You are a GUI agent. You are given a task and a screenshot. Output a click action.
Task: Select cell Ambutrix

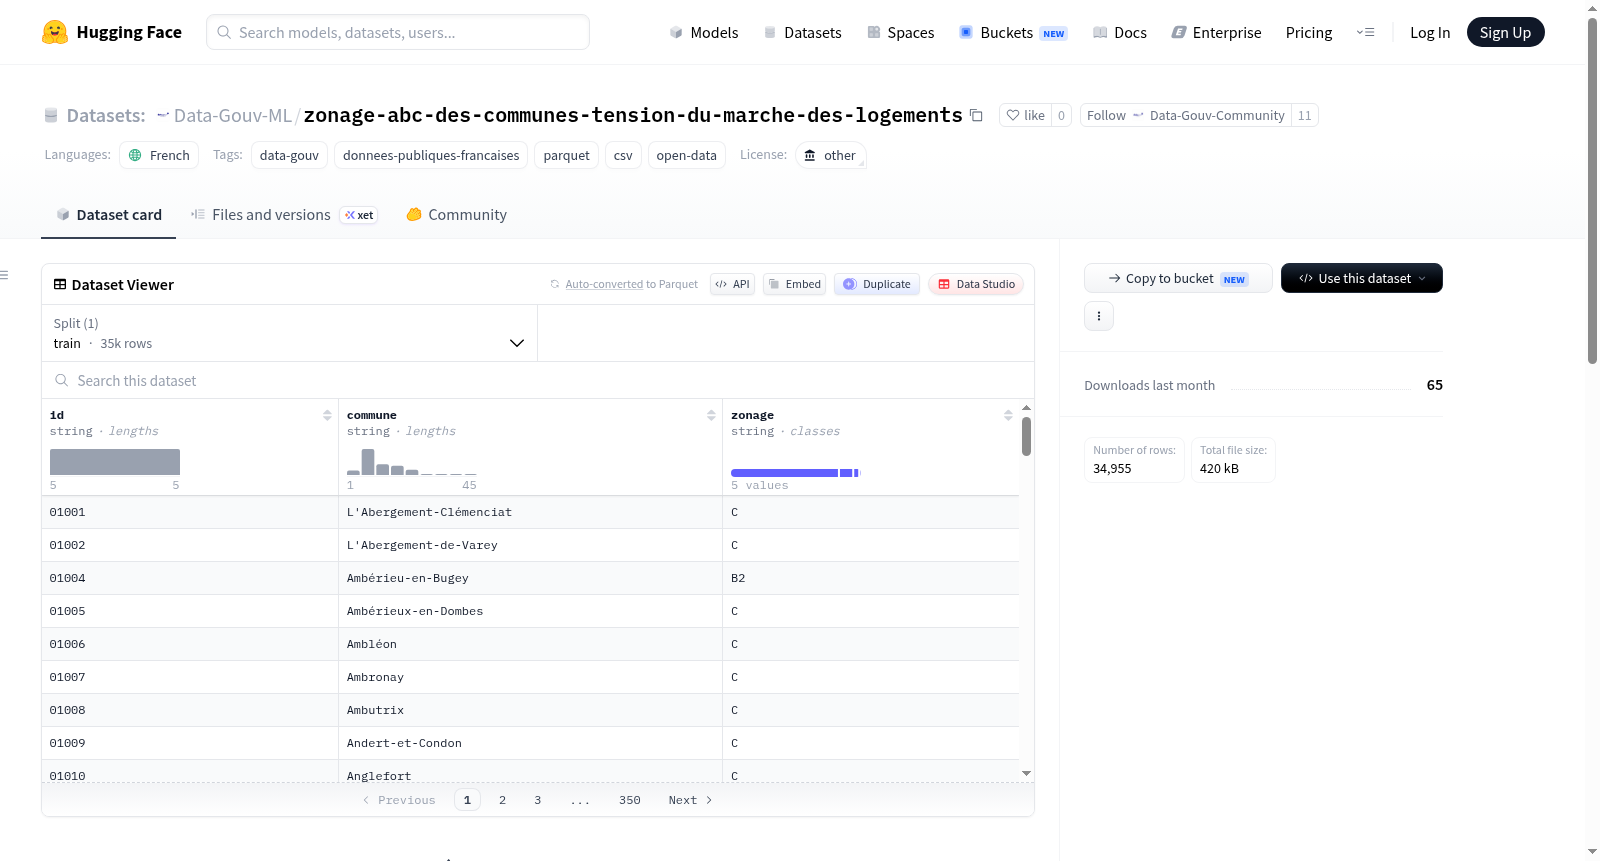(530, 710)
